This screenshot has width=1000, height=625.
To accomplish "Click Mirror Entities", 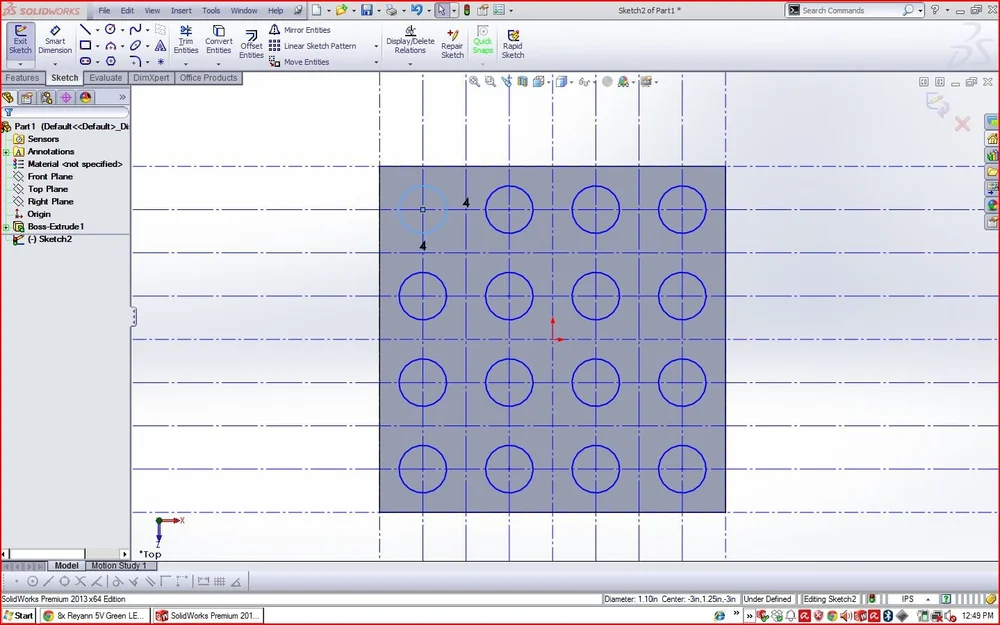I will (x=300, y=30).
